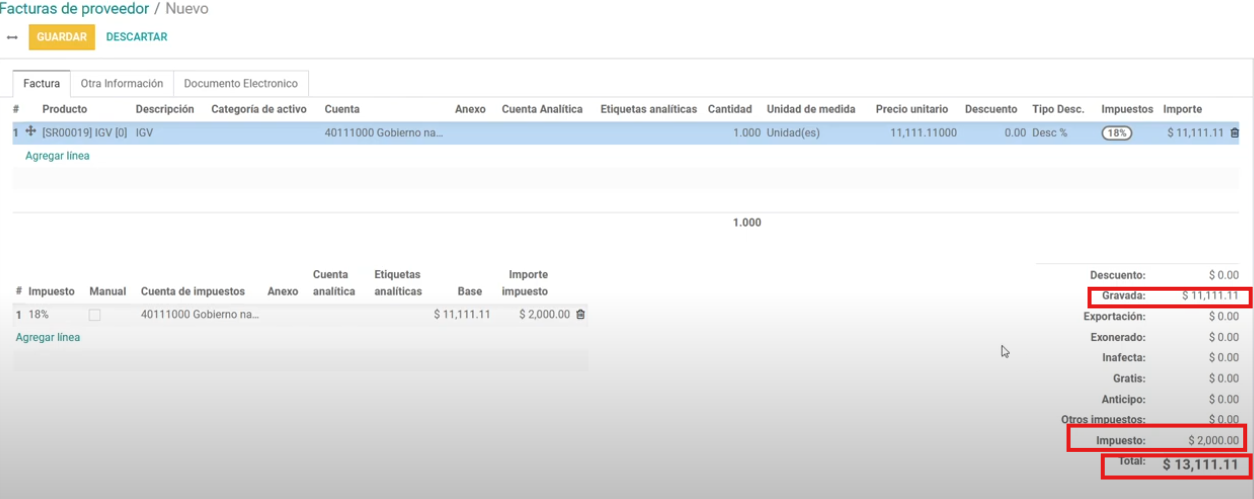The height and width of the screenshot is (499, 1254).
Task: Switch to the Factura tab
Action: 42,83
